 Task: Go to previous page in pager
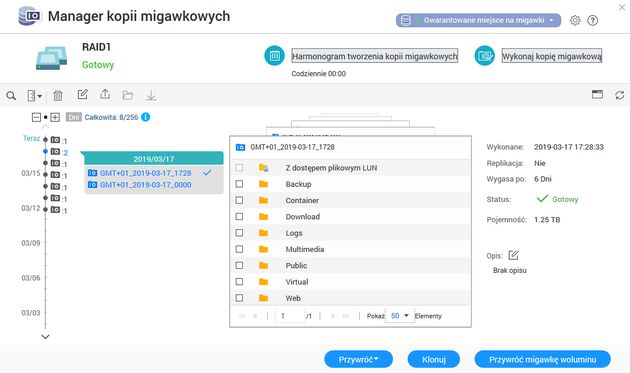pos(255,316)
